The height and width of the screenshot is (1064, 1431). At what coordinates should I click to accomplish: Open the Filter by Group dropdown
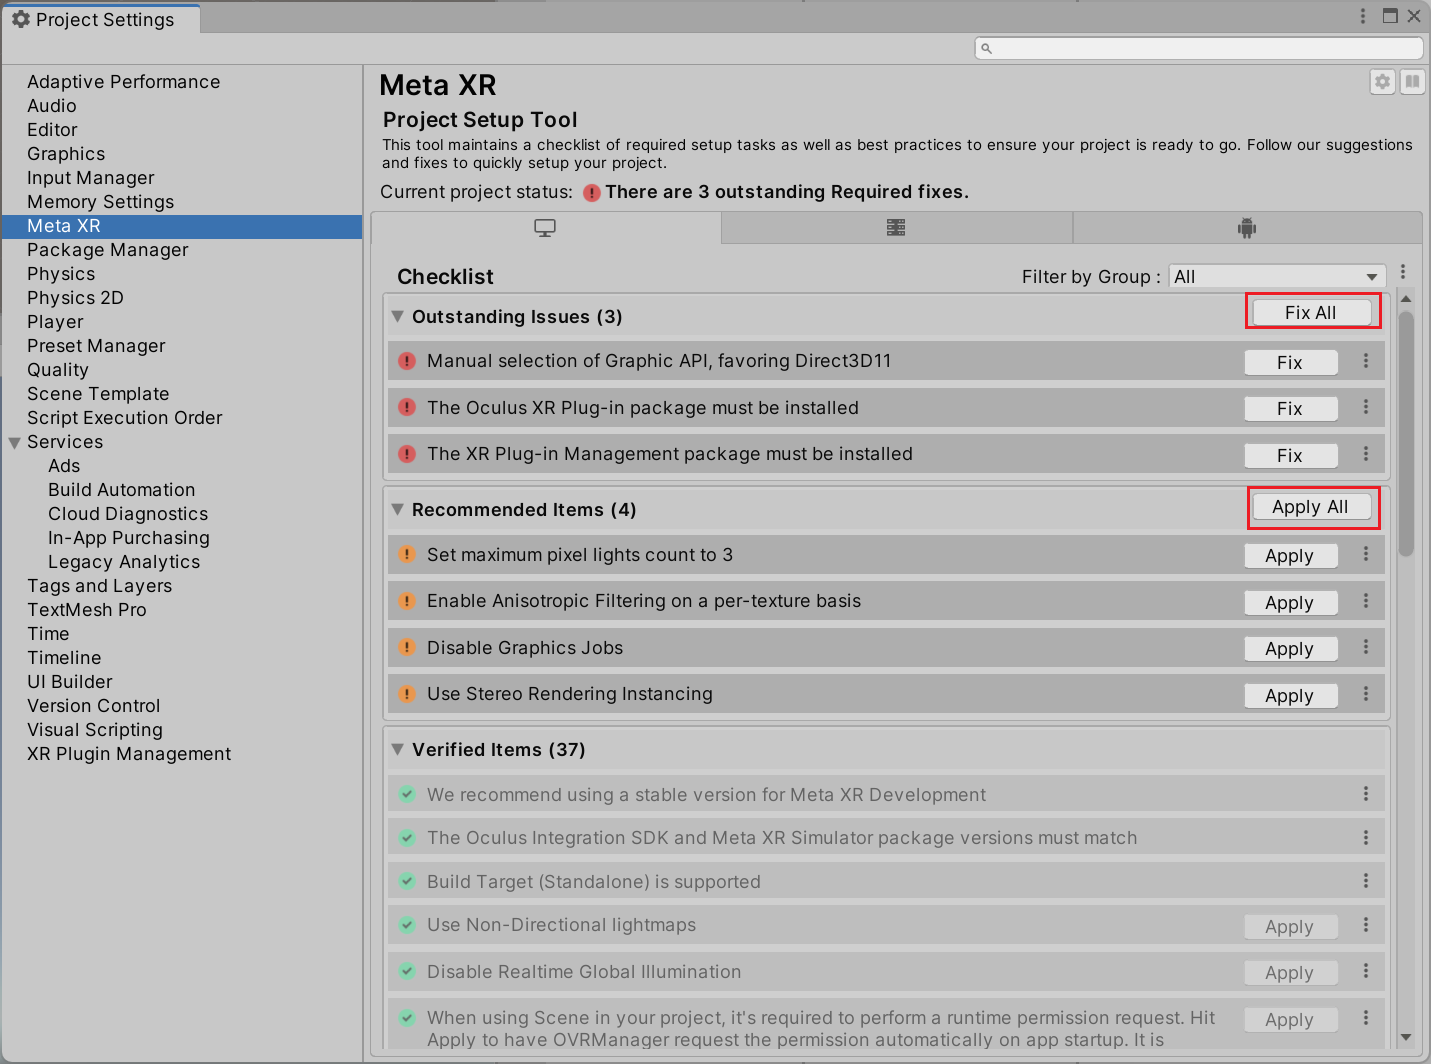(1277, 277)
